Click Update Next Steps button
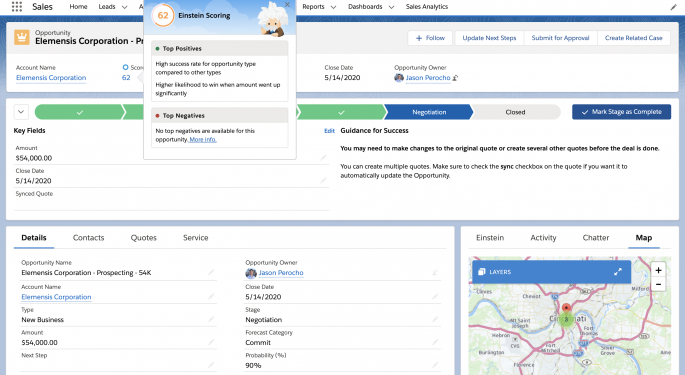Image resolution: width=685 pixels, height=375 pixels. tap(489, 38)
